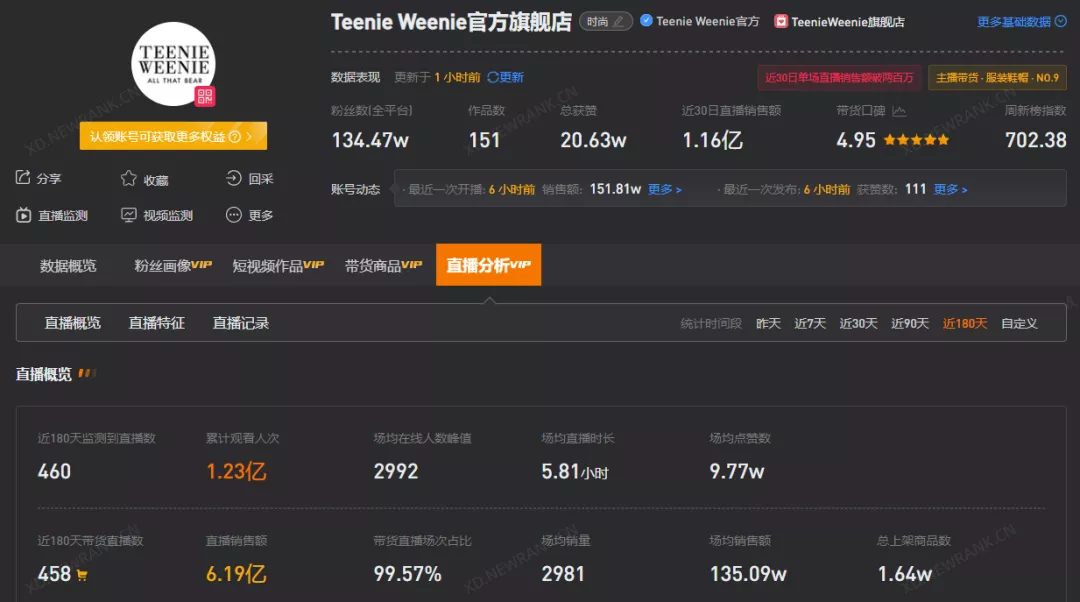Click the 9.77w average likes value
Screen dimensions: 1080x602
tap(736, 472)
